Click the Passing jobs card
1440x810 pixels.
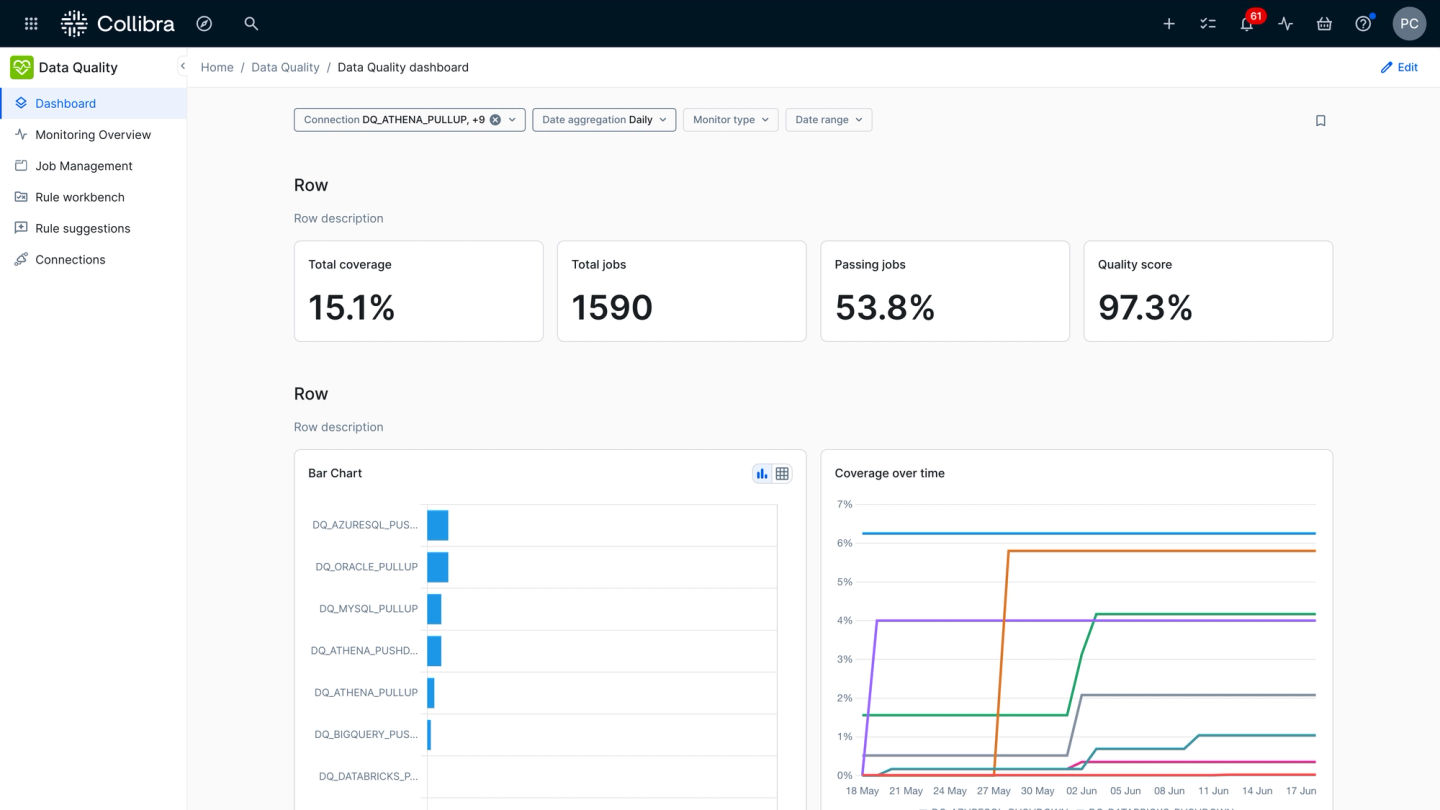[x=944, y=291]
